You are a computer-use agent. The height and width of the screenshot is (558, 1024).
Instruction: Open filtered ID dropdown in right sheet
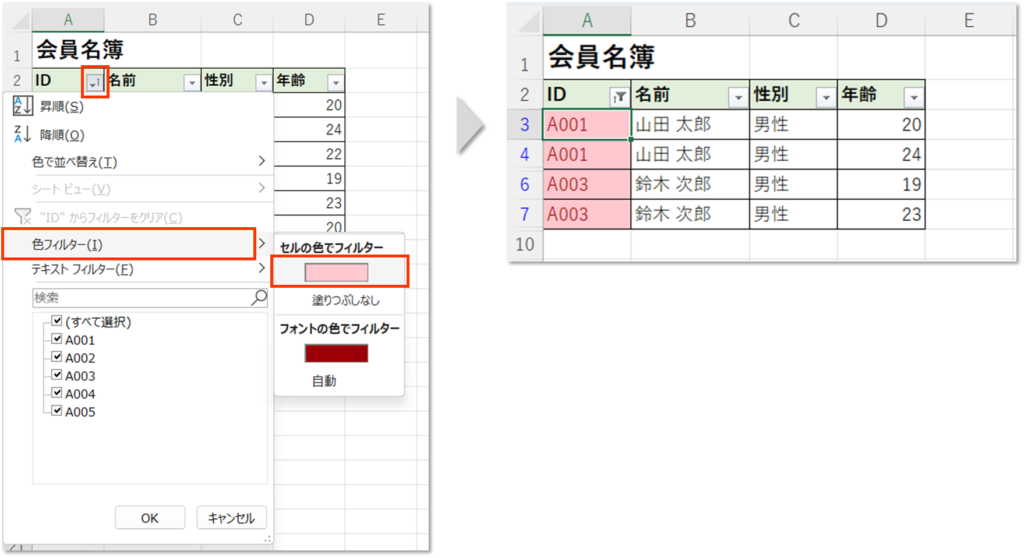pos(618,97)
